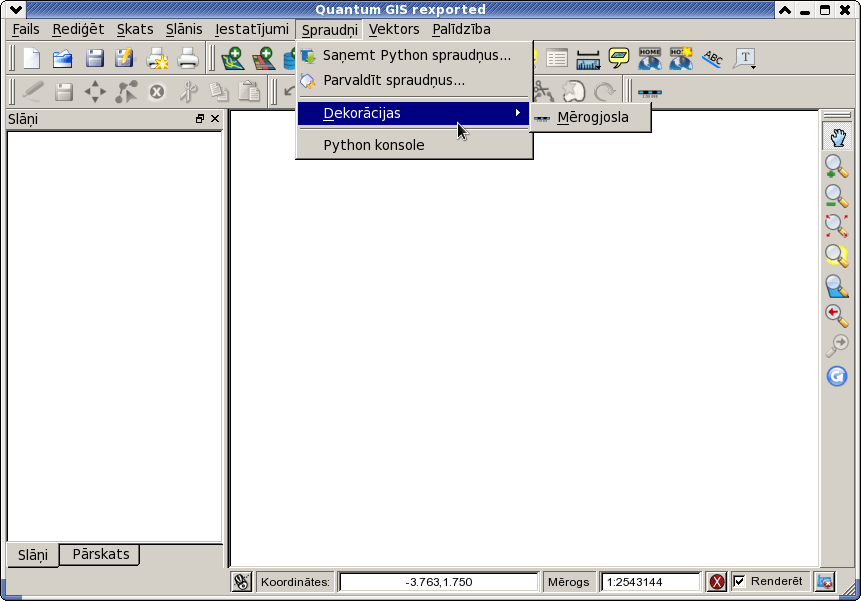Click Zoom to Selection yellow magnifier
This screenshot has width=861, height=601.
pyautogui.click(x=837, y=256)
